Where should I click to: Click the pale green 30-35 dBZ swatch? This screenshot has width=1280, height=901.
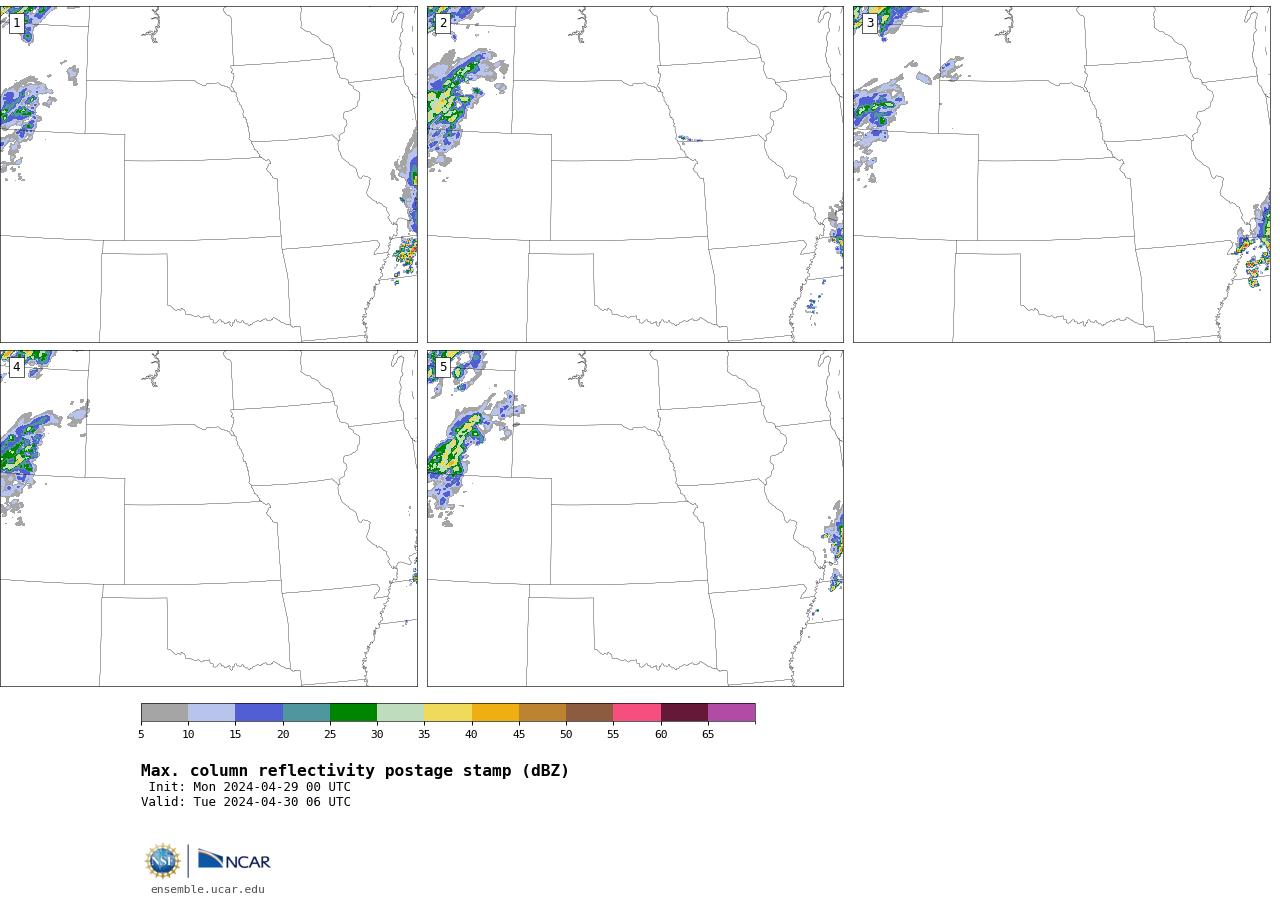(x=401, y=713)
